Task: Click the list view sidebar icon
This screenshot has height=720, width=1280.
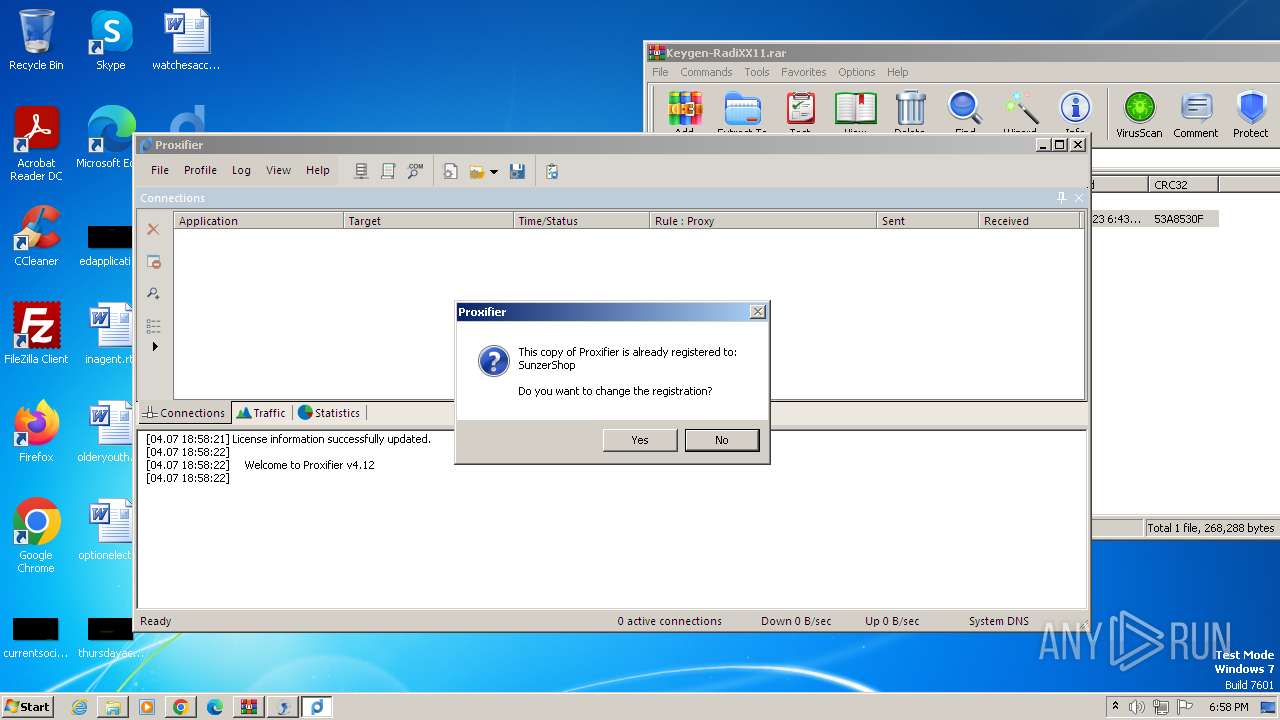Action: [153, 325]
